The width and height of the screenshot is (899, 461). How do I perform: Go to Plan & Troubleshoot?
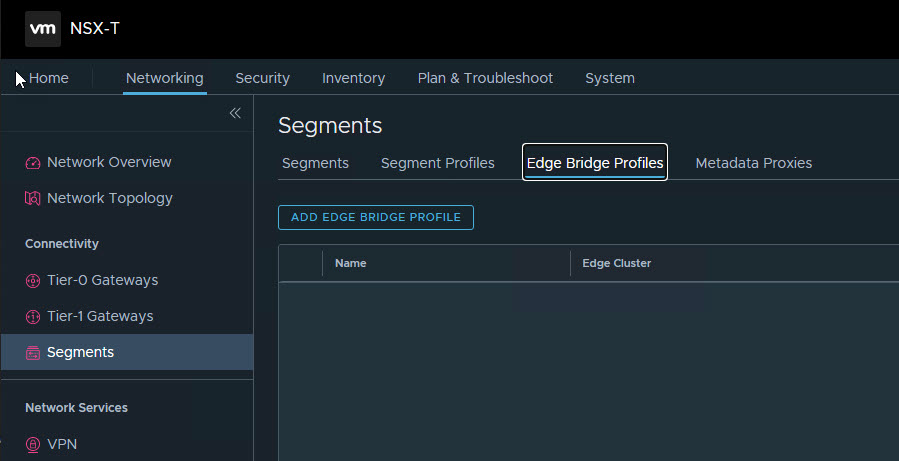pos(485,78)
